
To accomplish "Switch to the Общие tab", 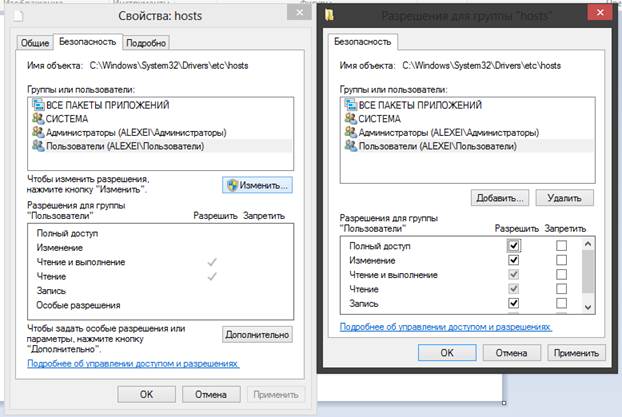I will coord(34,42).
